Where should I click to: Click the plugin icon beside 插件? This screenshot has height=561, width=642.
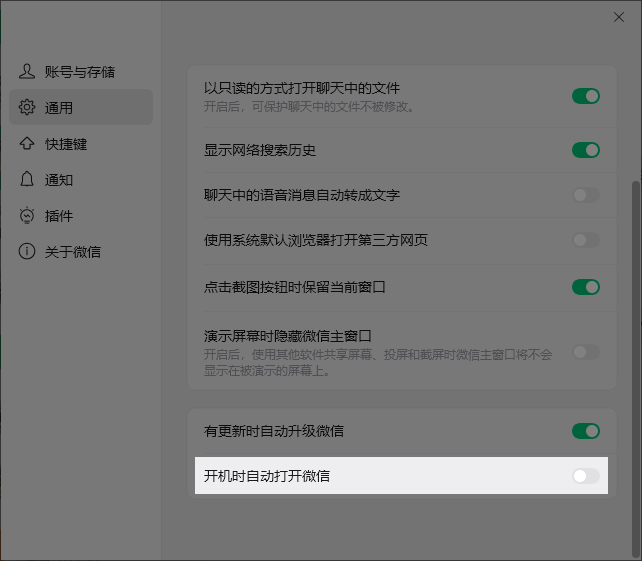click(27, 215)
